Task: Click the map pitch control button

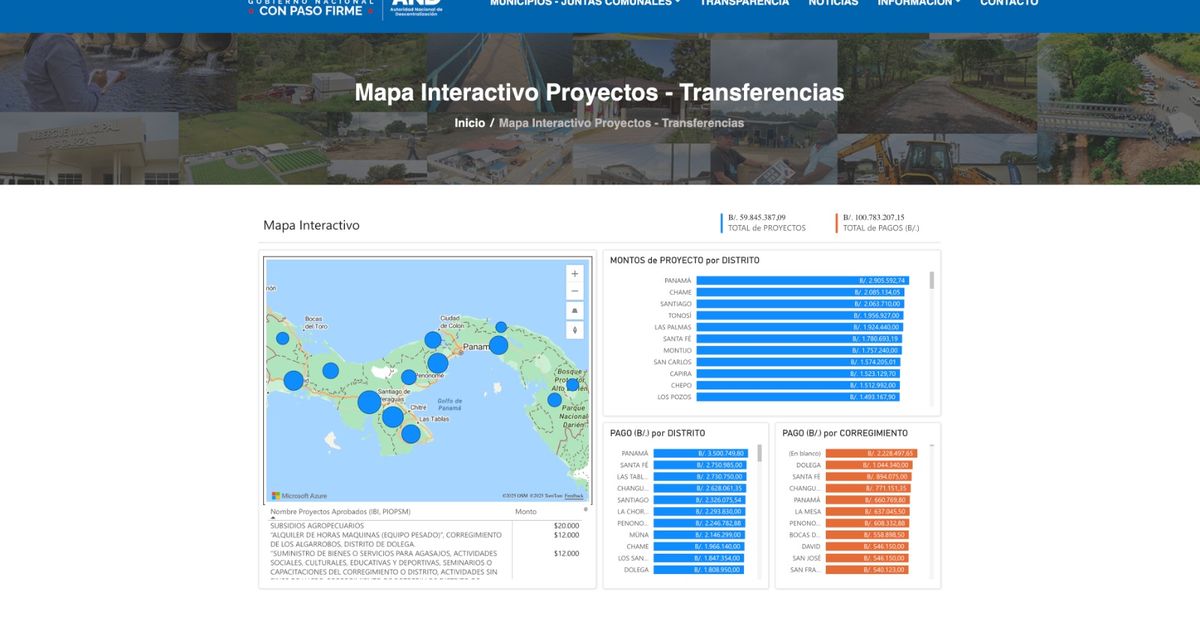Action: [574, 311]
